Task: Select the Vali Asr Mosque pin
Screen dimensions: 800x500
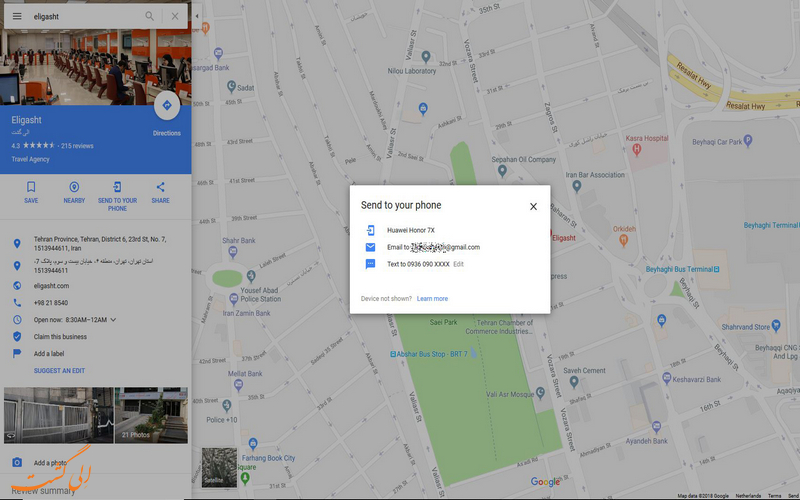Action: (540, 392)
